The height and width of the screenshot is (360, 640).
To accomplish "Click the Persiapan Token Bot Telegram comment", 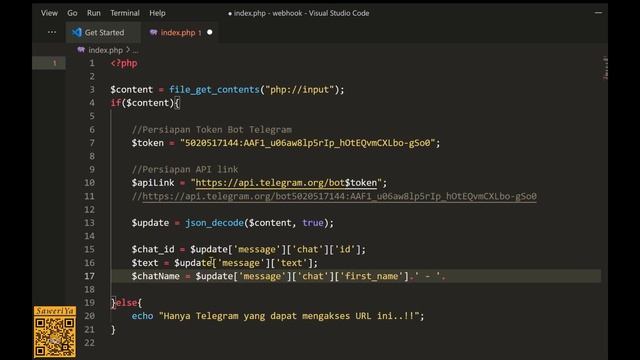I will click(212, 130).
